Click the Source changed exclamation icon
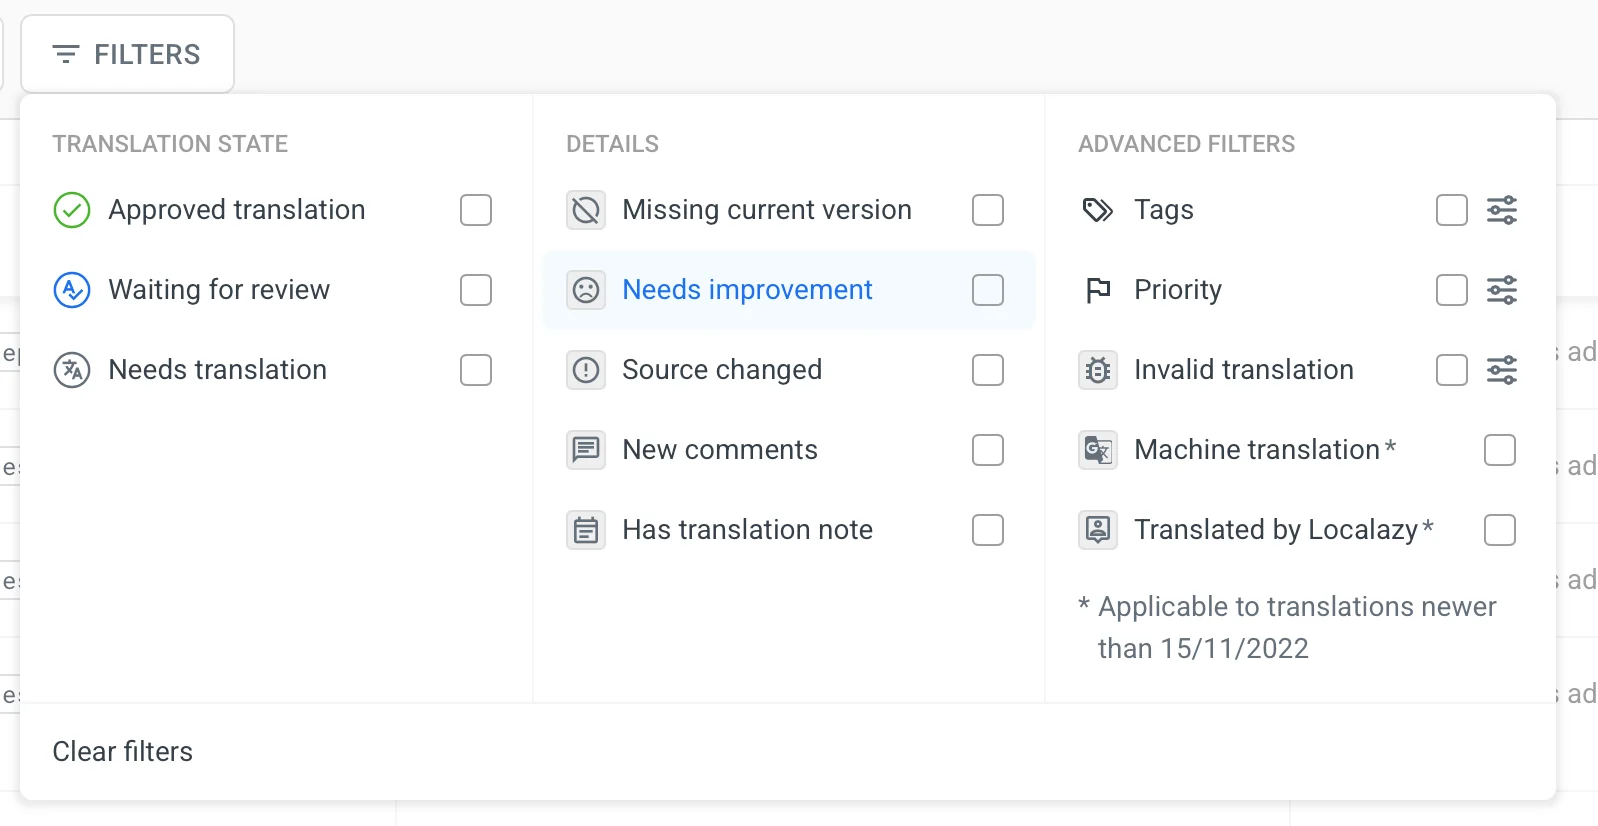The height and width of the screenshot is (826, 1598). point(586,370)
